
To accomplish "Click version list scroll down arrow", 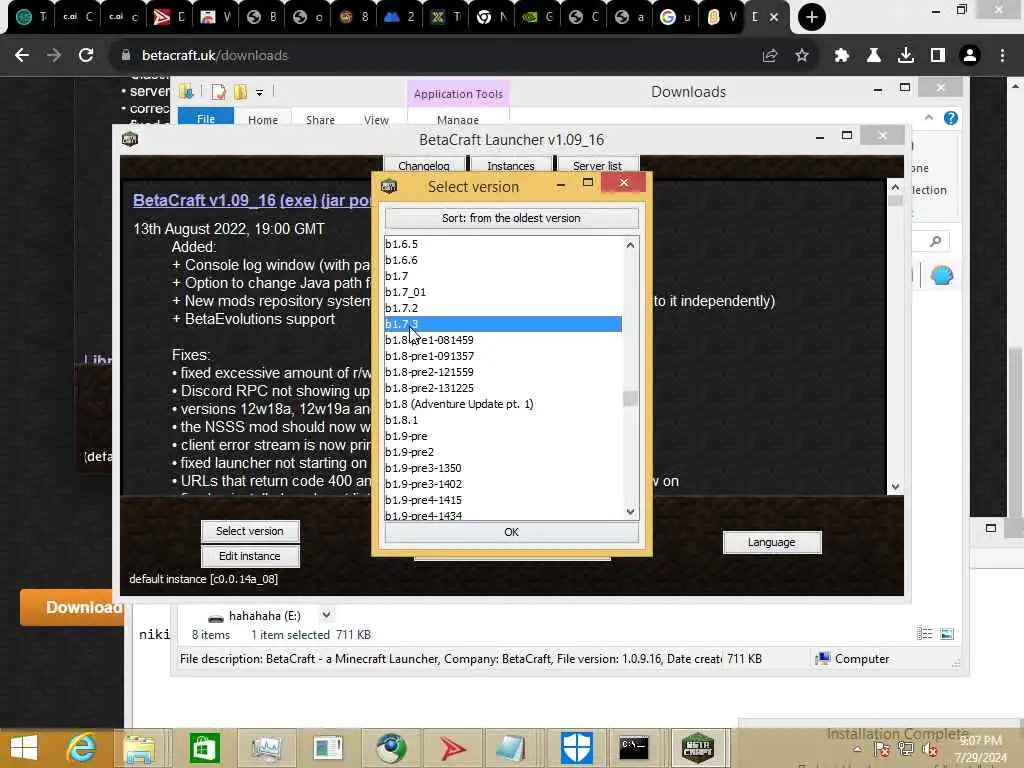I will pyautogui.click(x=630, y=511).
